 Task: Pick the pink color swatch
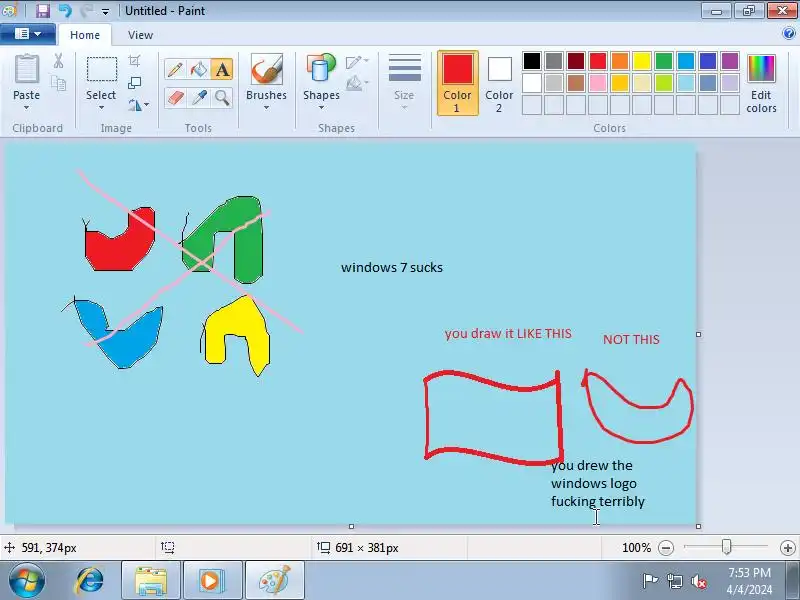click(x=598, y=83)
